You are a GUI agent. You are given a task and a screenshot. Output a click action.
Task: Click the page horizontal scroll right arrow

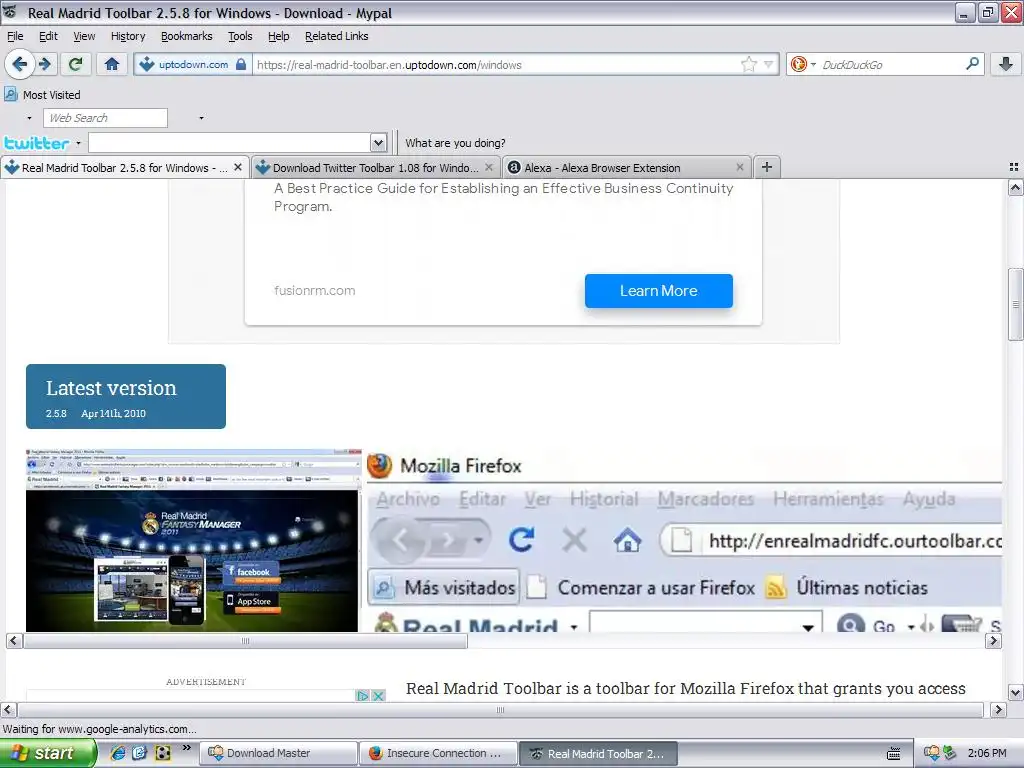(x=999, y=710)
